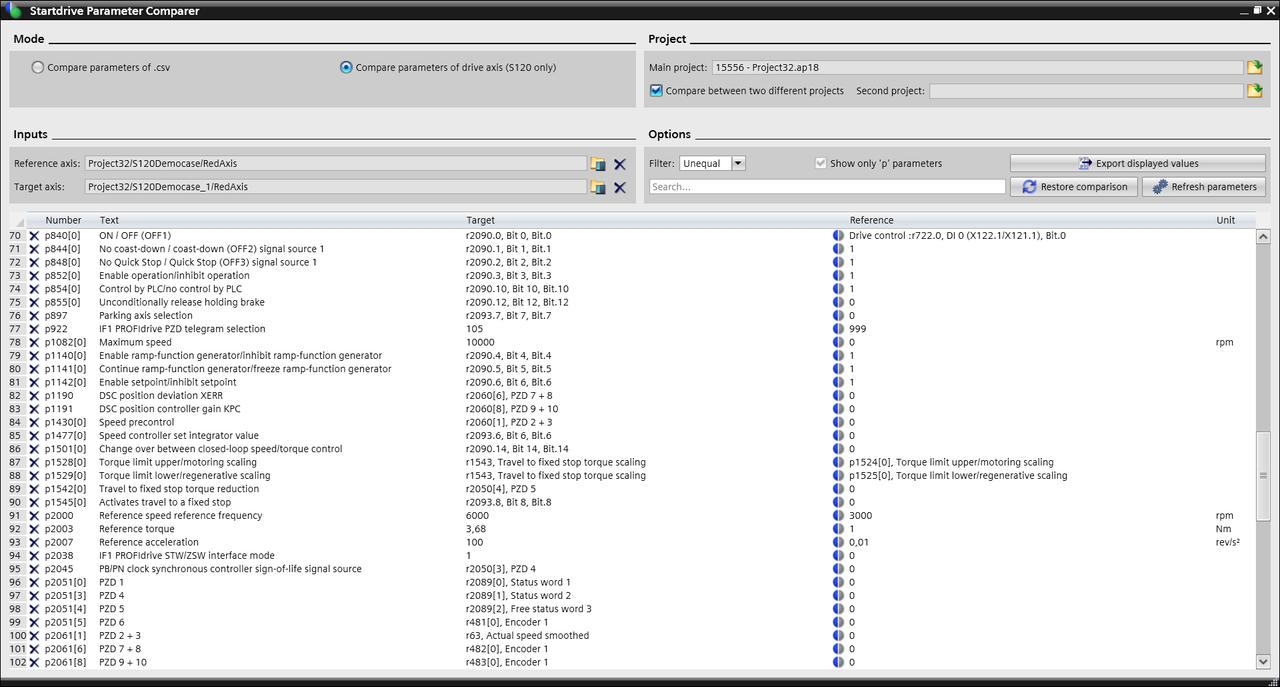Click the Restore comparison button
Screen dimensions: 1280x687
pos(1075,187)
